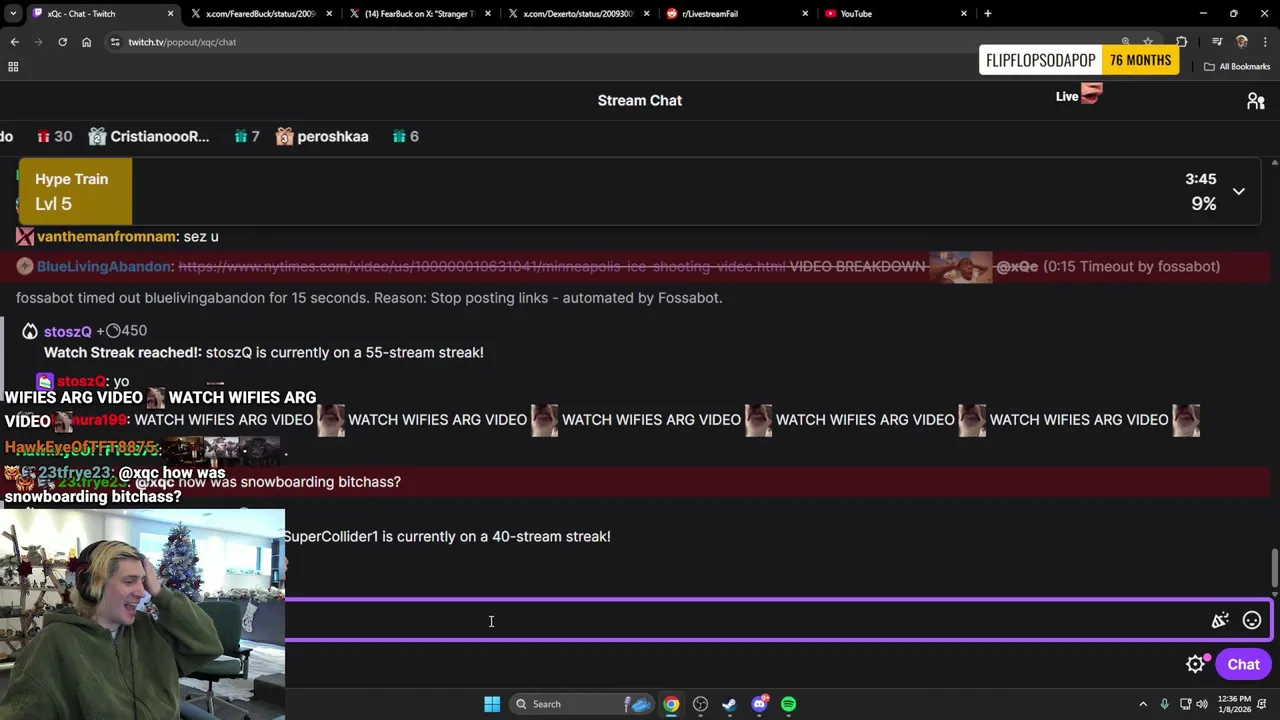The width and height of the screenshot is (1280, 720).
Task: Open the emote picker smiley
Action: 1252,621
